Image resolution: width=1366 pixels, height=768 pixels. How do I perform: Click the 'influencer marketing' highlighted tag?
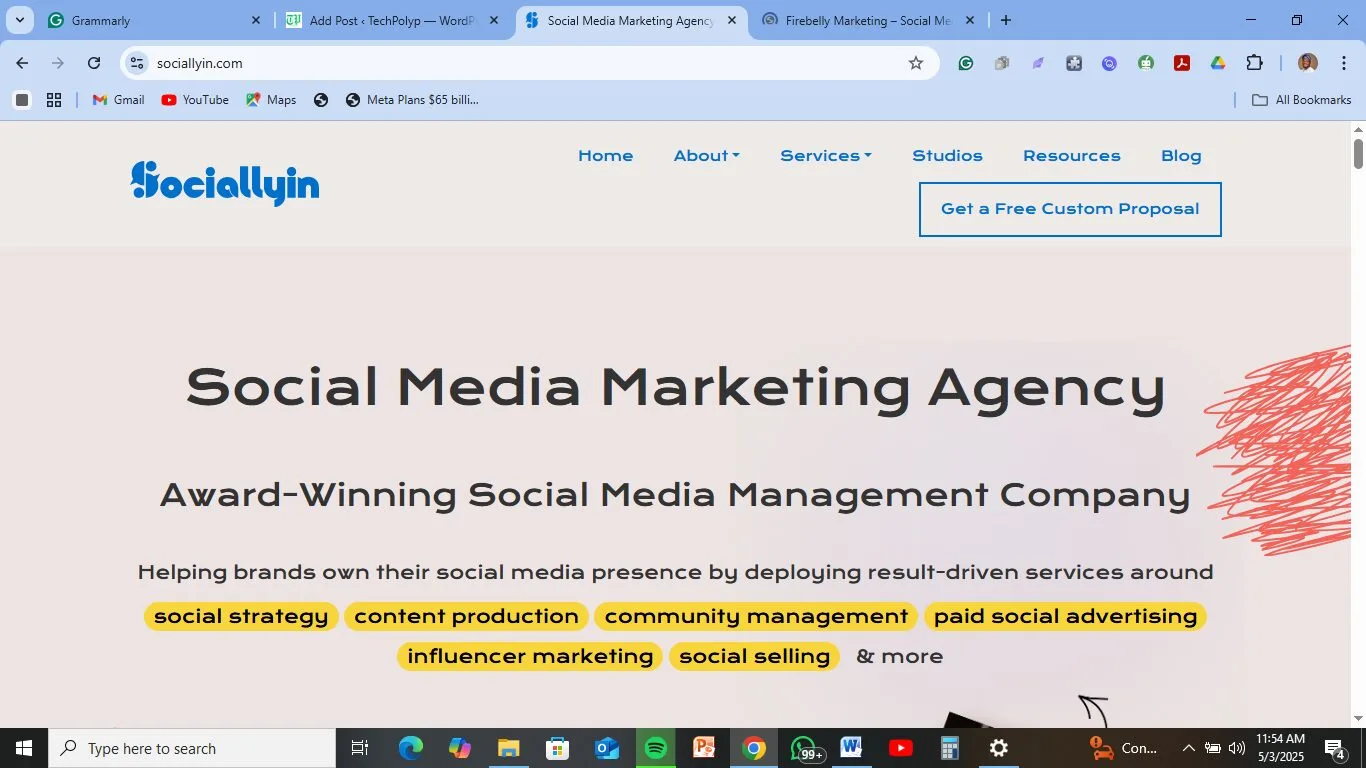(x=530, y=656)
